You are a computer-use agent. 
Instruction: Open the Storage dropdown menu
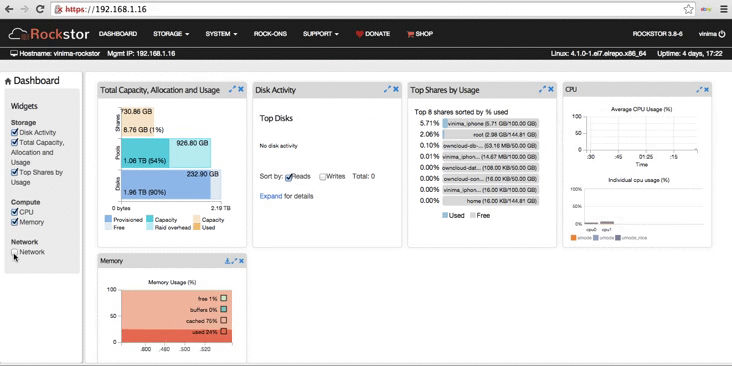point(171,34)
